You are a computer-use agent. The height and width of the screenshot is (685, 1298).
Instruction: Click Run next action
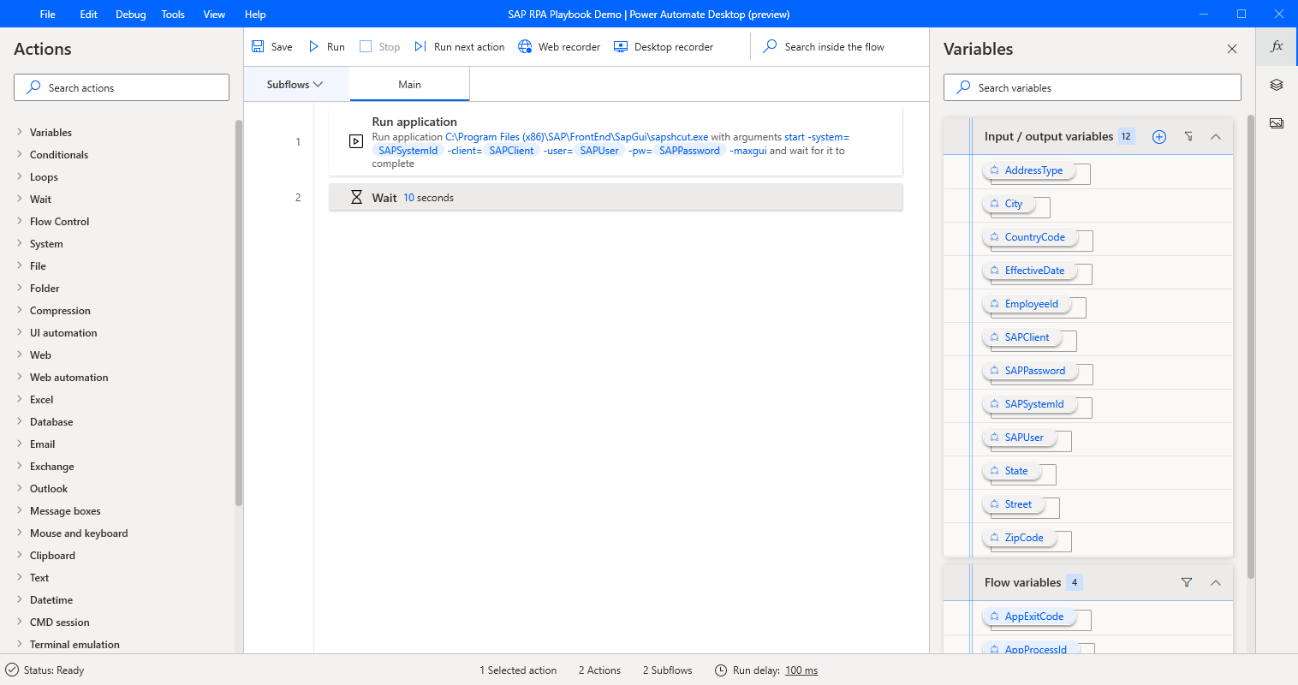(459, 47)
